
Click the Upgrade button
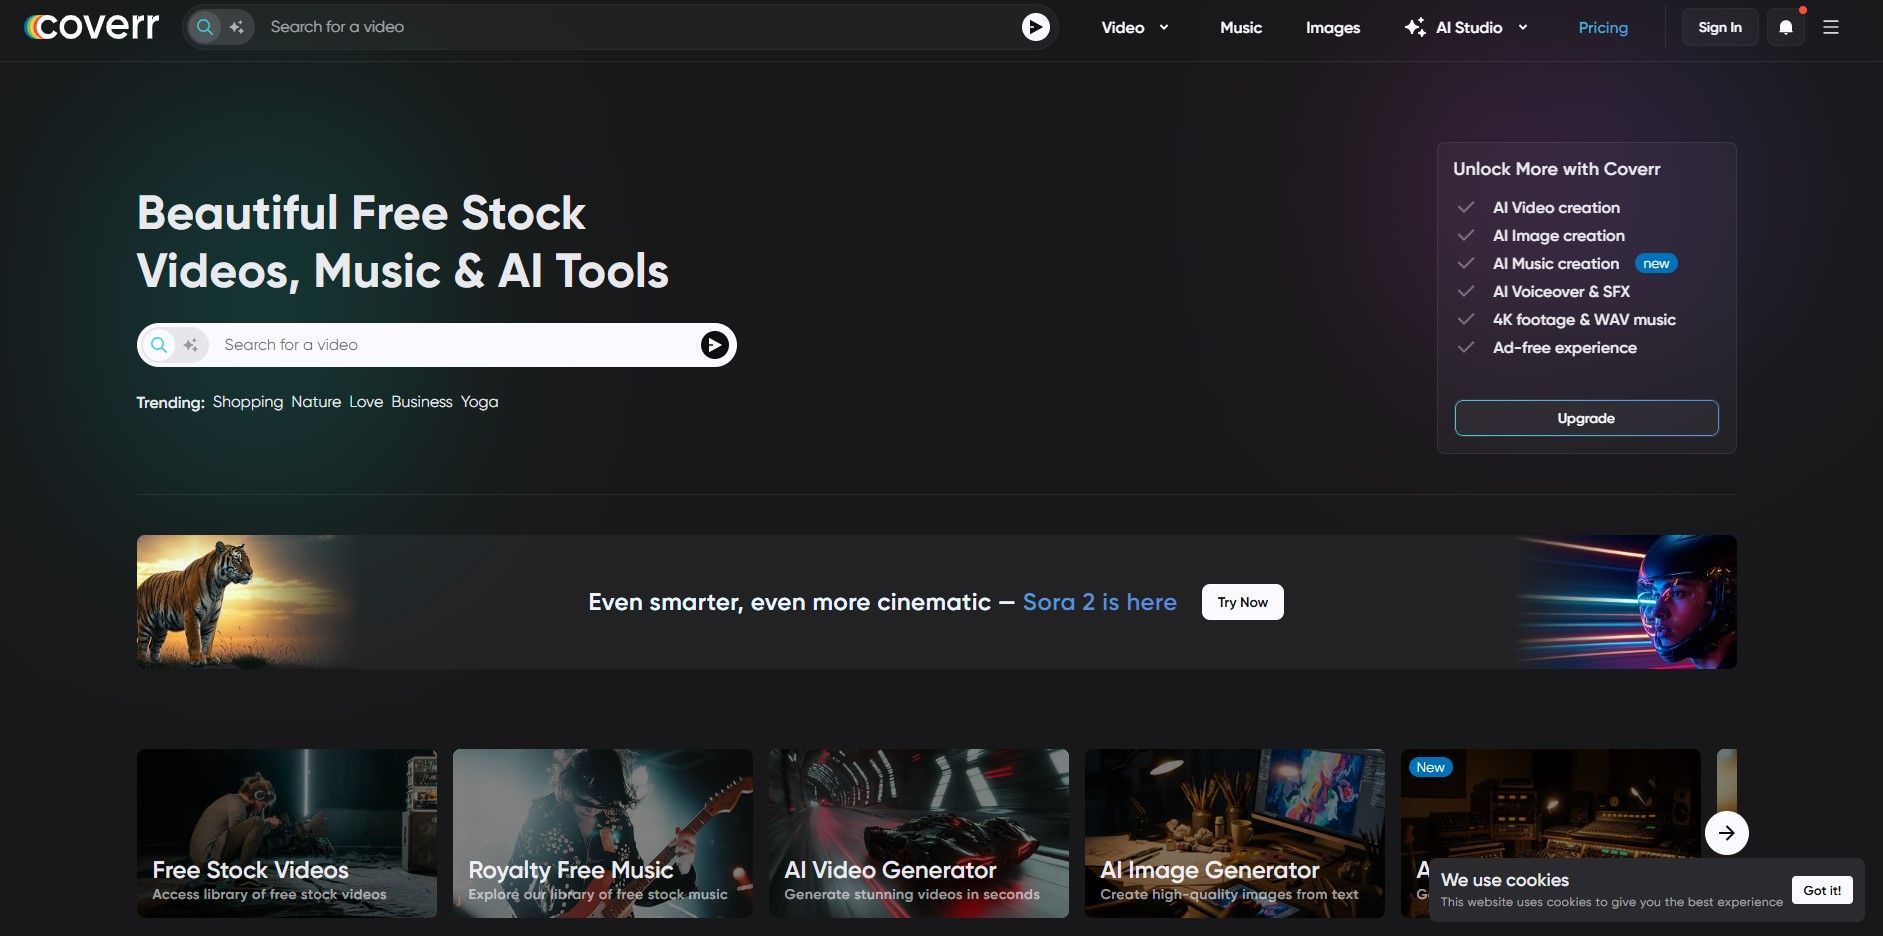pyautogui.click(x=1586, y=418)
